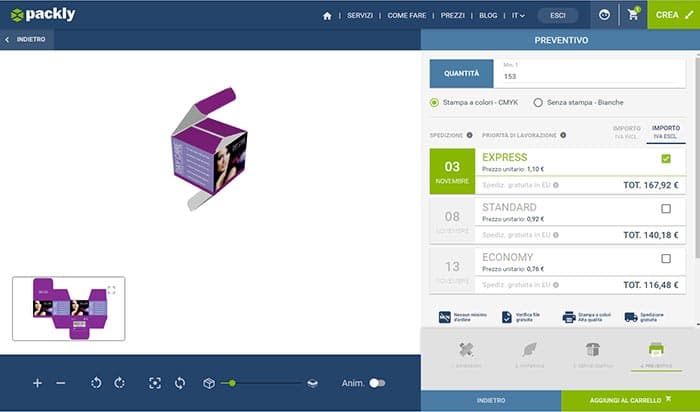The width and height of the screenshot is (700, 412).
Task: Click the 03 Novembre Express date tile
Action: [452, 171]
